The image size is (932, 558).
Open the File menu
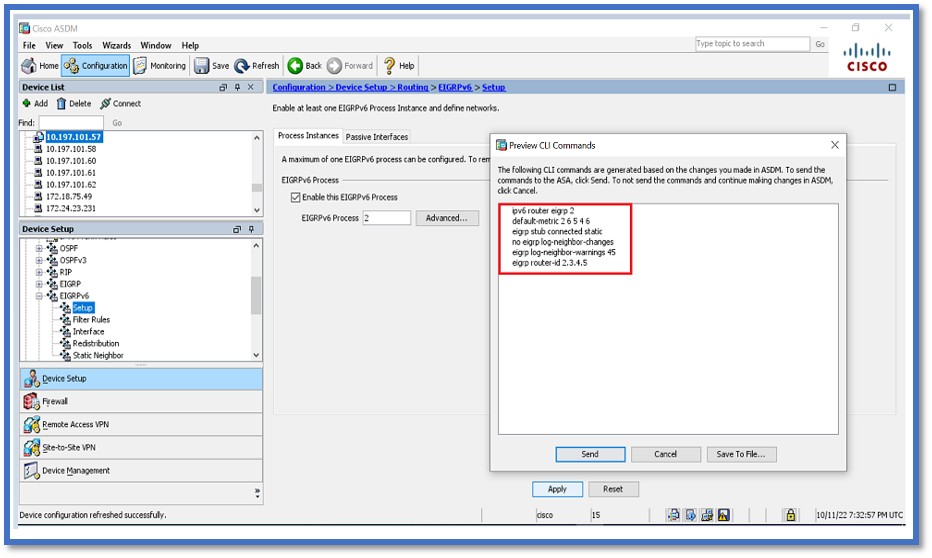click(29, 45)
